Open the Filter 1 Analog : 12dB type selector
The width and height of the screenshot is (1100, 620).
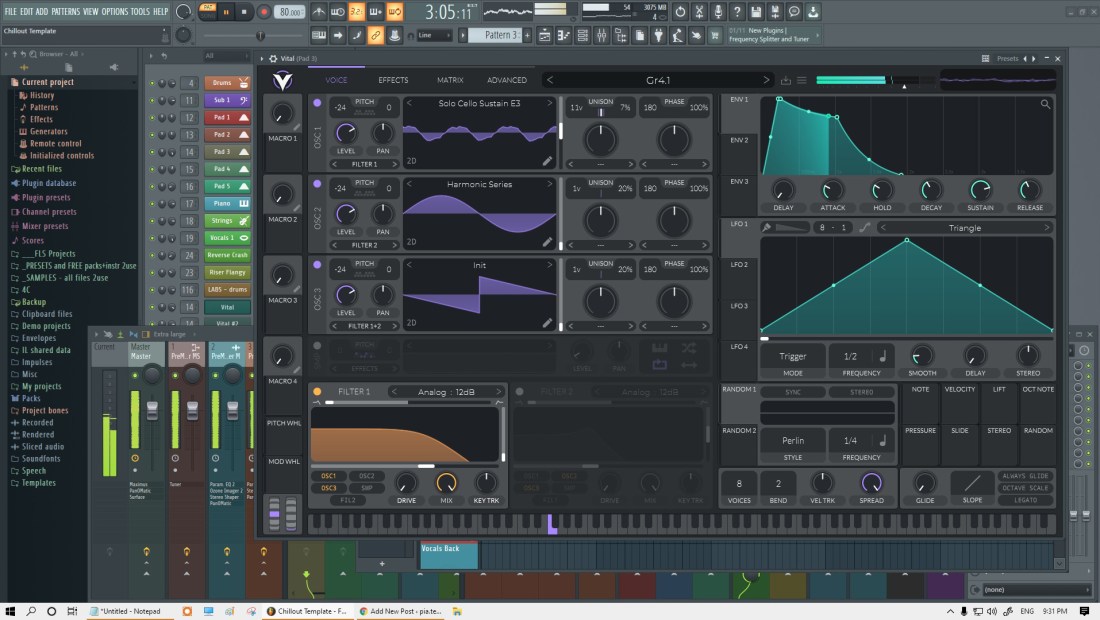pos(447,392)
